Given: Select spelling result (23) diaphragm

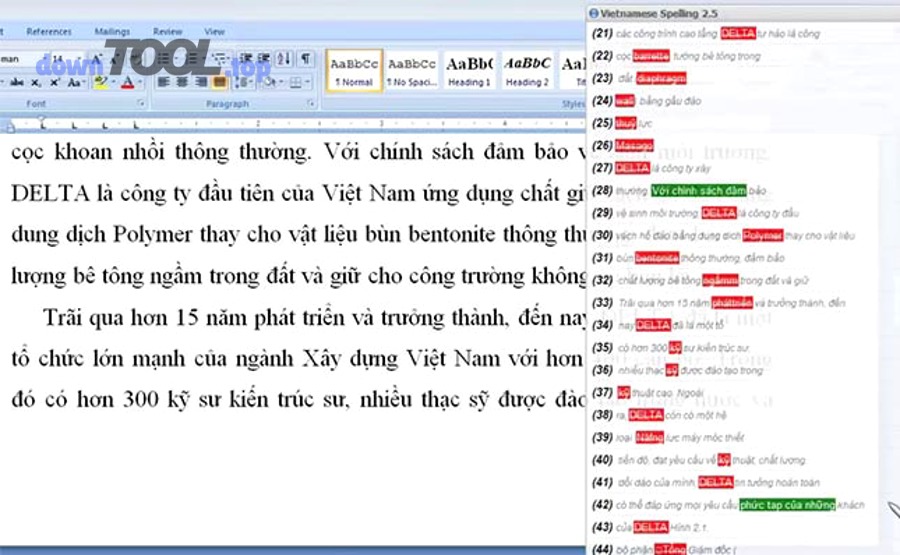Looking at the screenshot, I should (661, 78).
